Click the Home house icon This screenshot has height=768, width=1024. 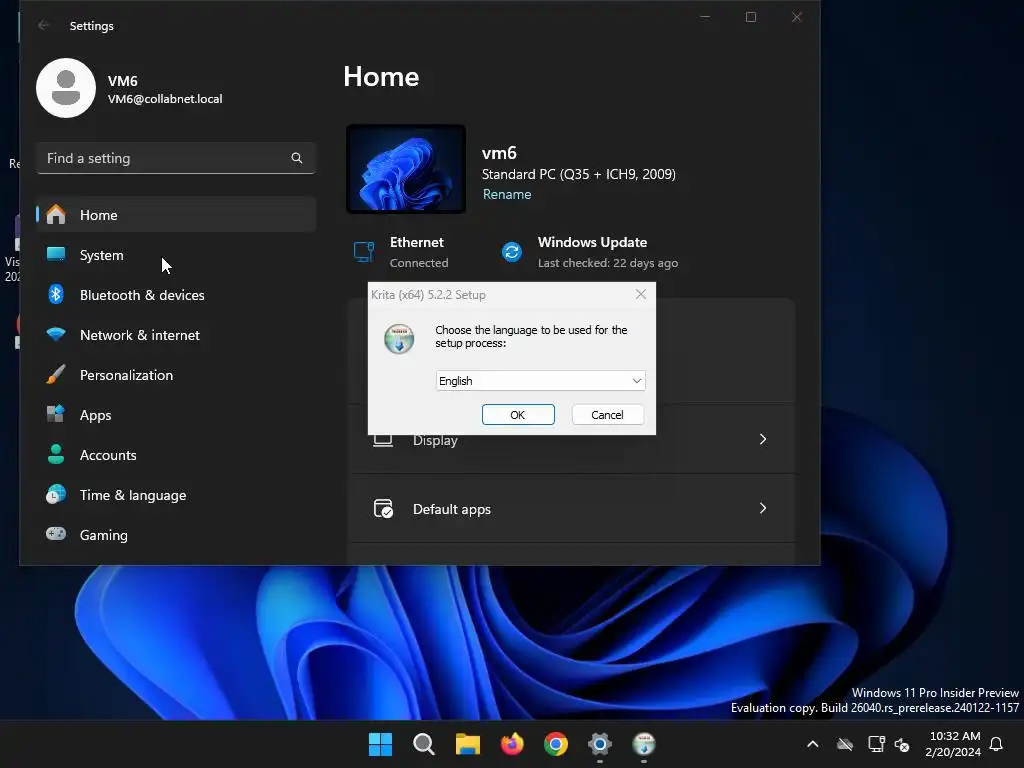point(56,214)
